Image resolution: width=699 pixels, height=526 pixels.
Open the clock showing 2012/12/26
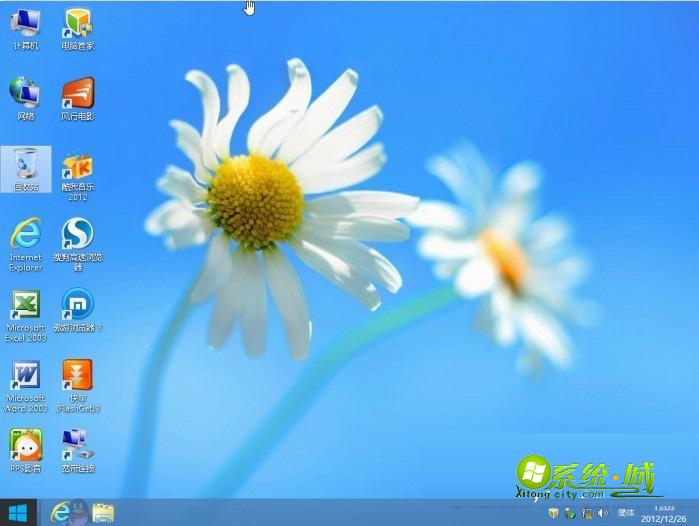coord(664,514)
